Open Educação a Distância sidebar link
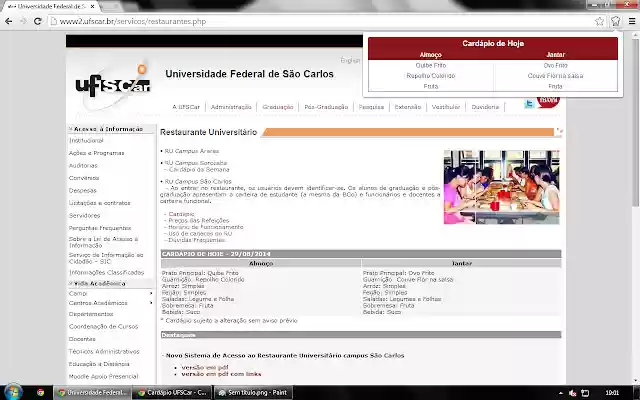The height and width of the screenshot is (400, 640). [x=99, y=364]
